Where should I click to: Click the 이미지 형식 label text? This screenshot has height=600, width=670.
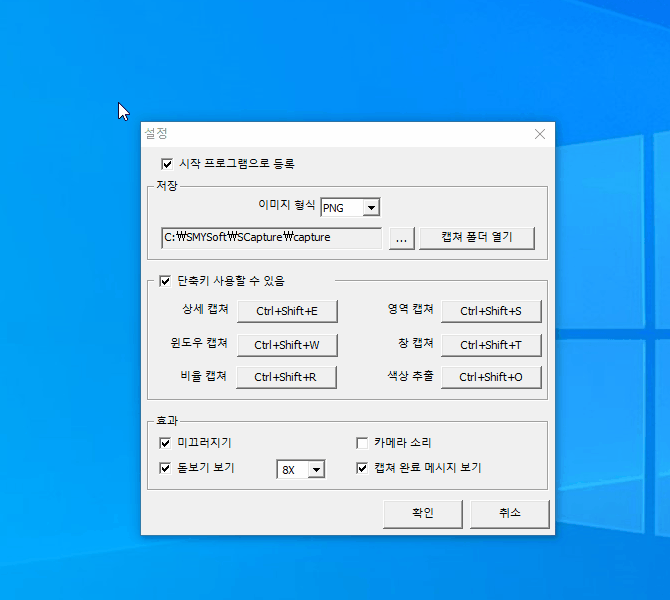pyautogui.click(x=287, y=205)
